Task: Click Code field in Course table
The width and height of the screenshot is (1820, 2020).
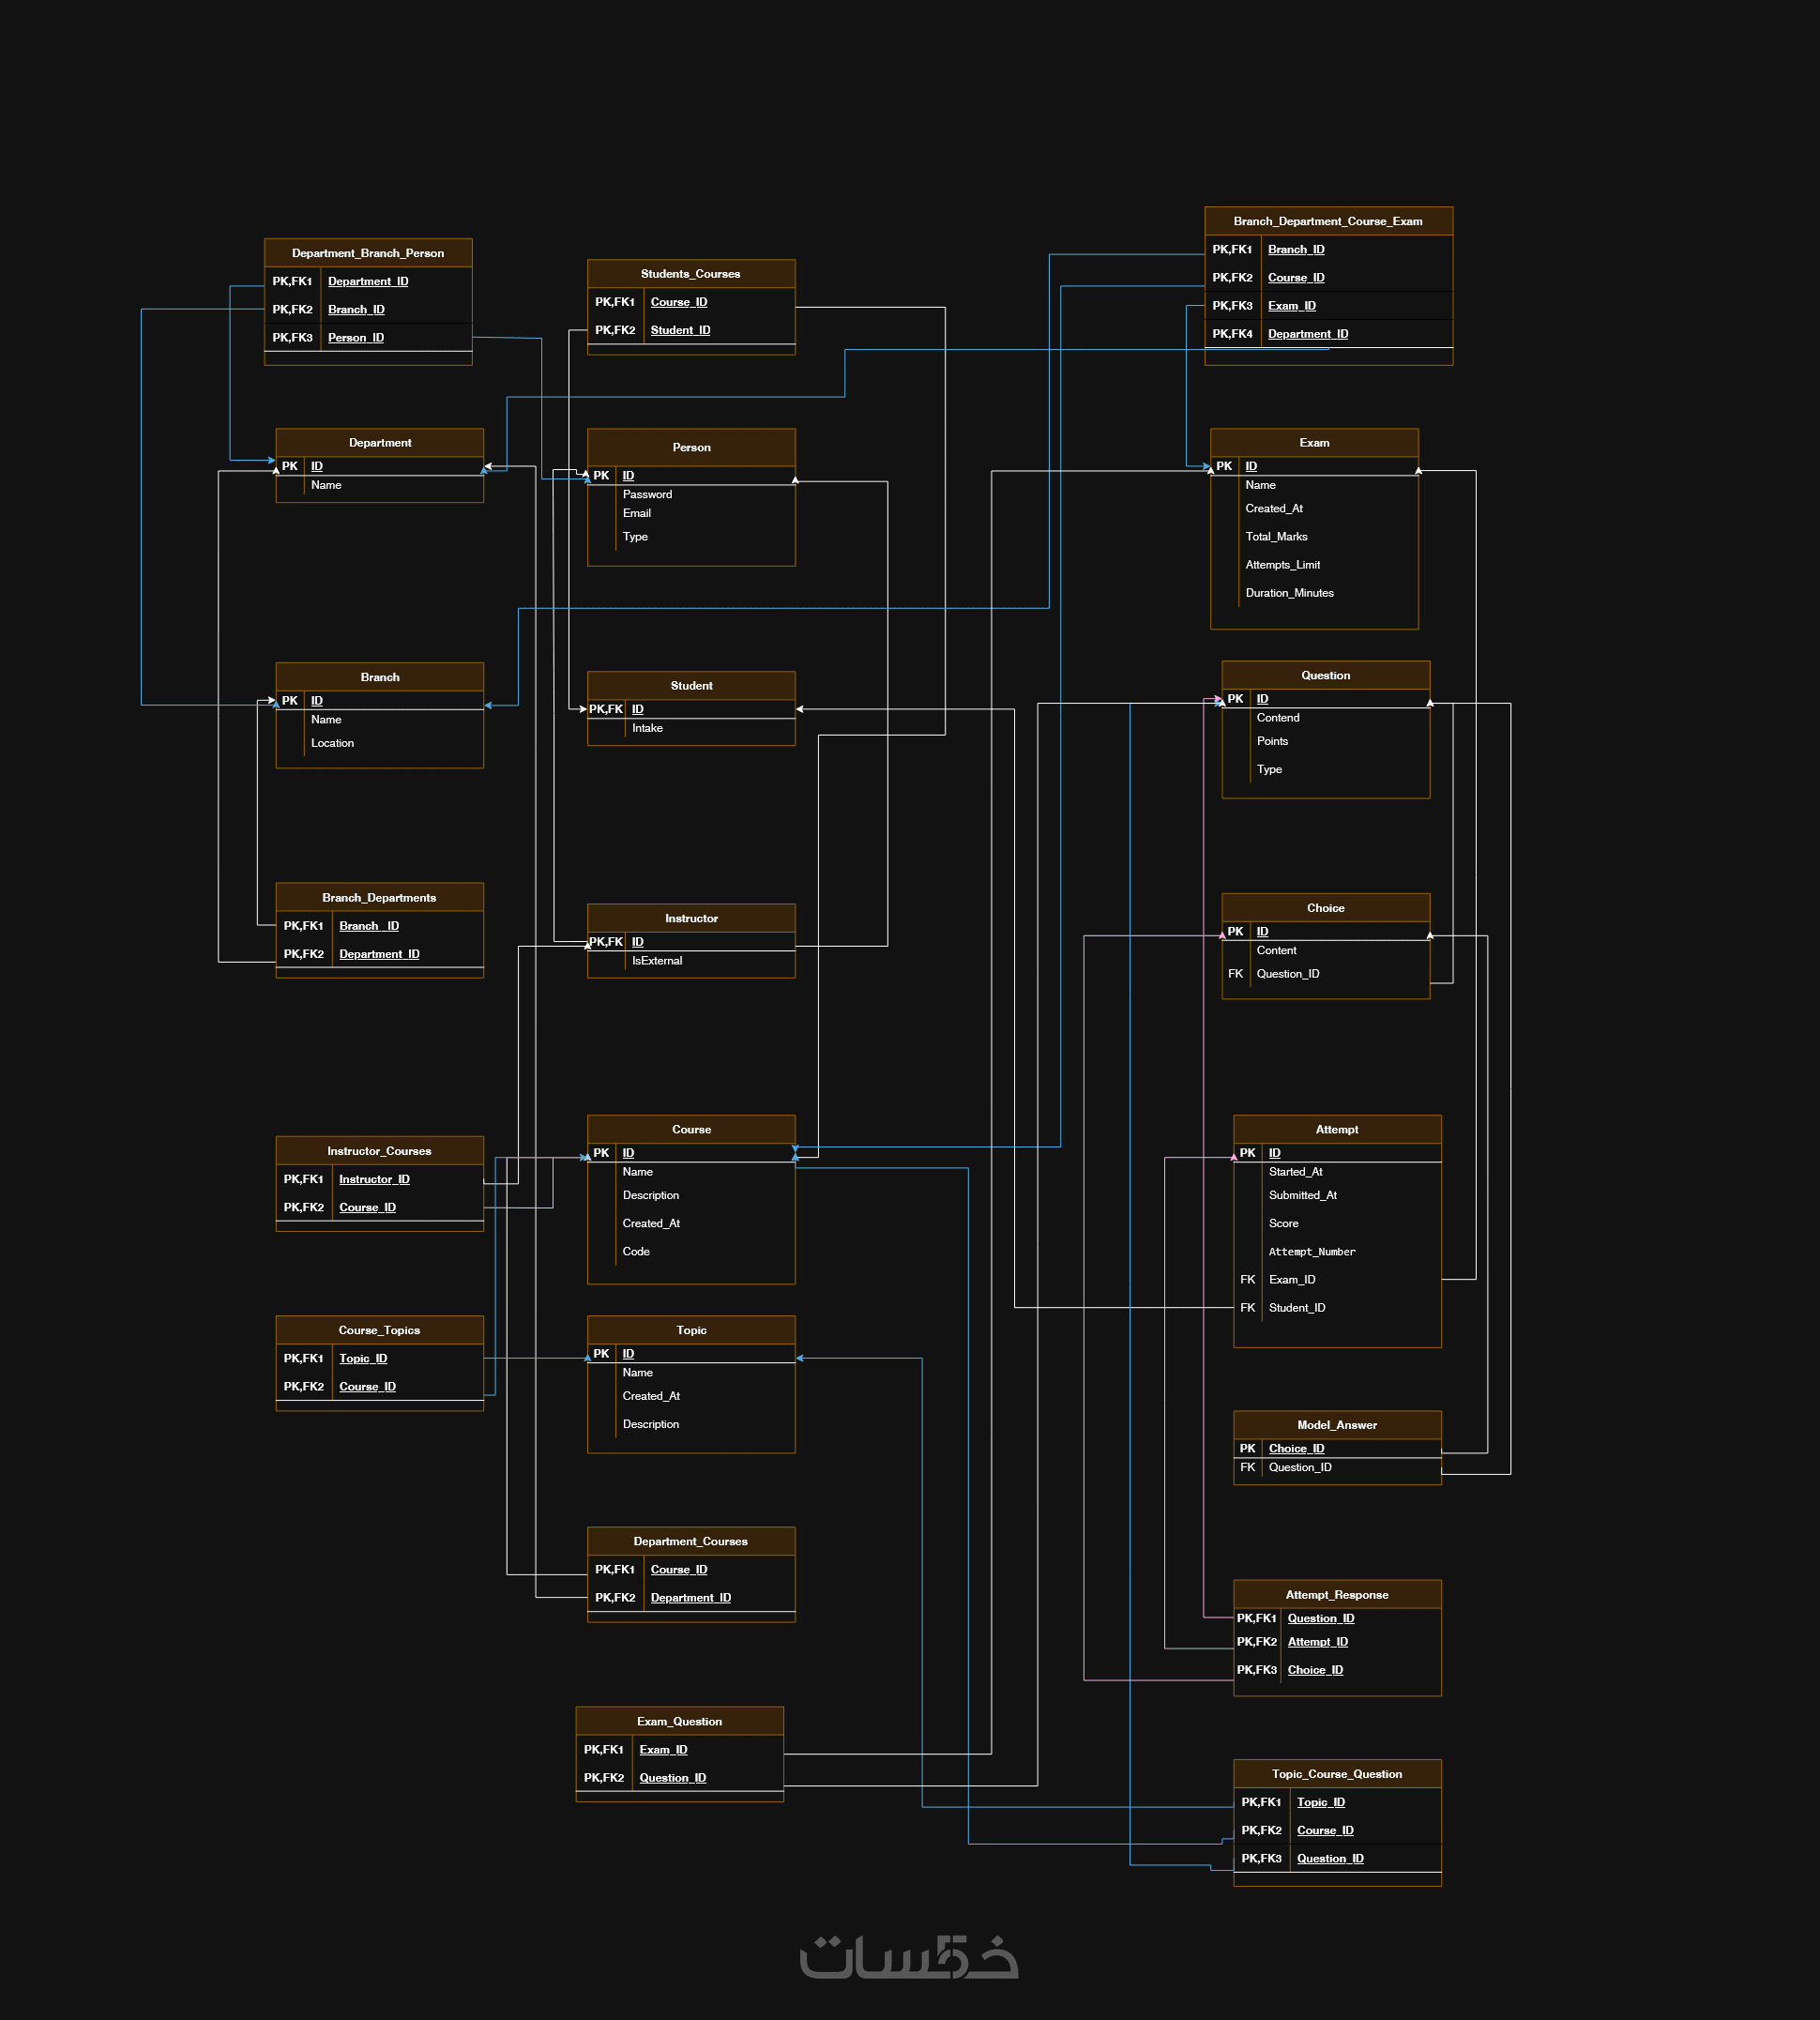Action: pos(636,1252)
